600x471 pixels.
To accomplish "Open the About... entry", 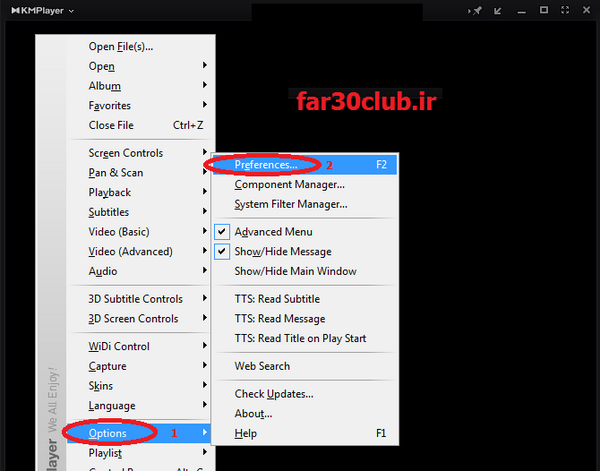I will pyautogui.click(x=305, y=414).
